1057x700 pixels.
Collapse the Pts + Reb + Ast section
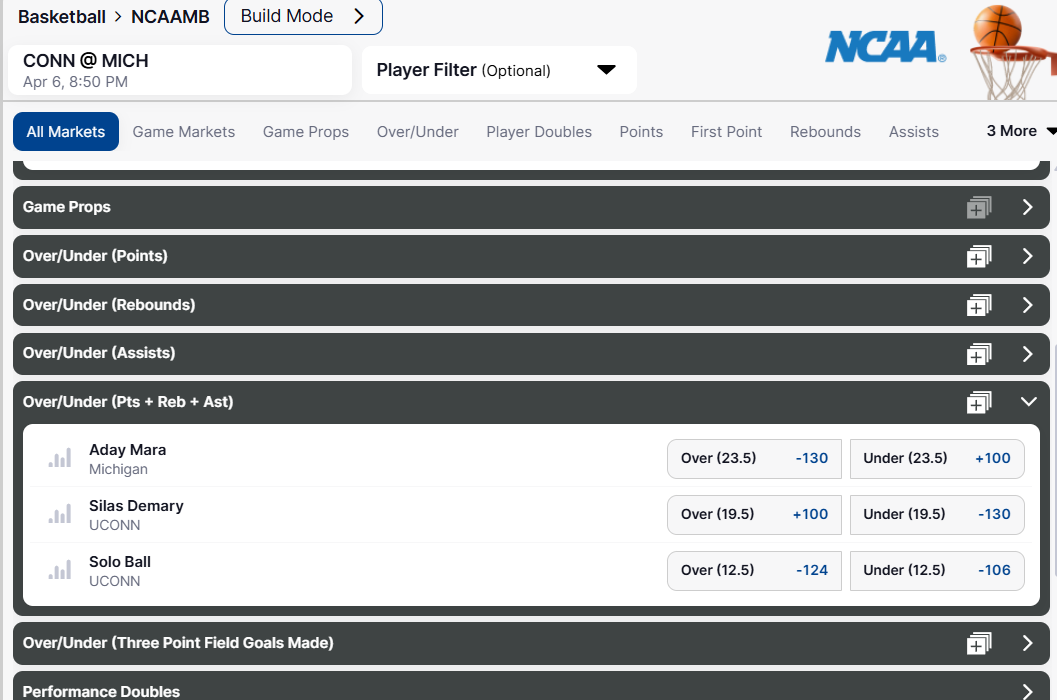pos(1028,401)
